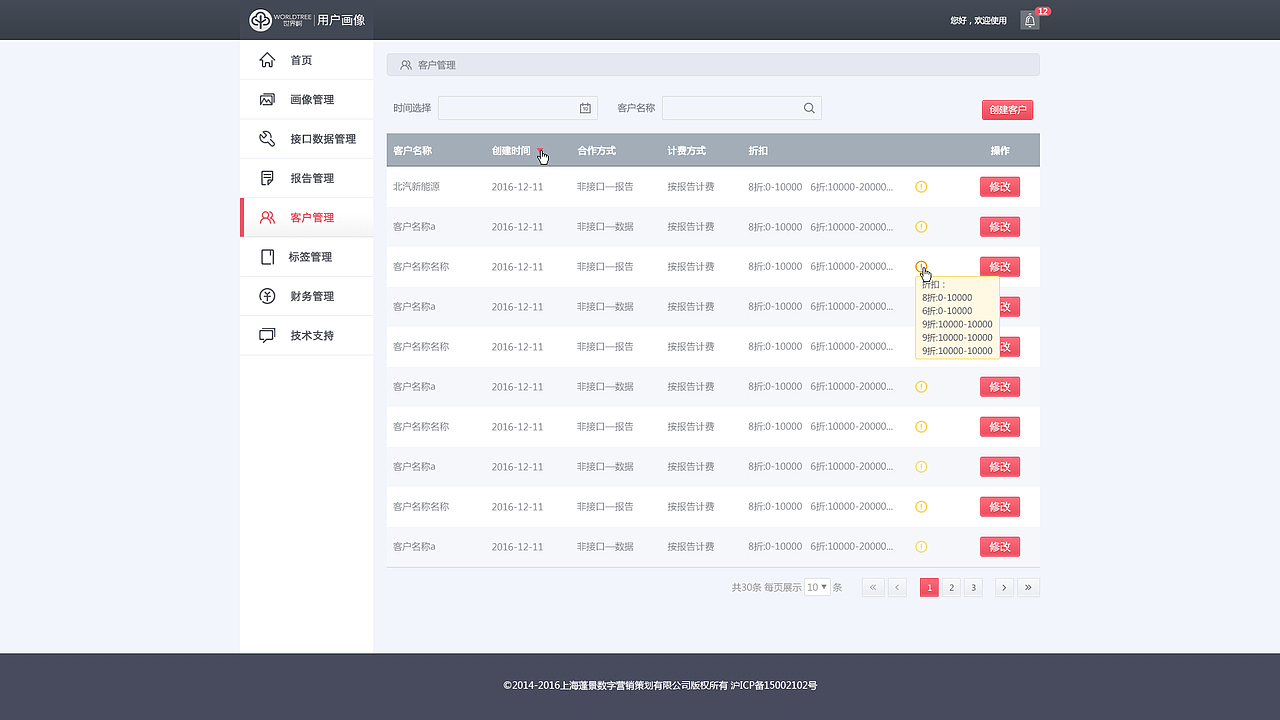Image resolution: width=1280 pixels, height=720 pixels.
Task: Click 修改 on the 北汽新能源 row
Action: click(999, 186)
